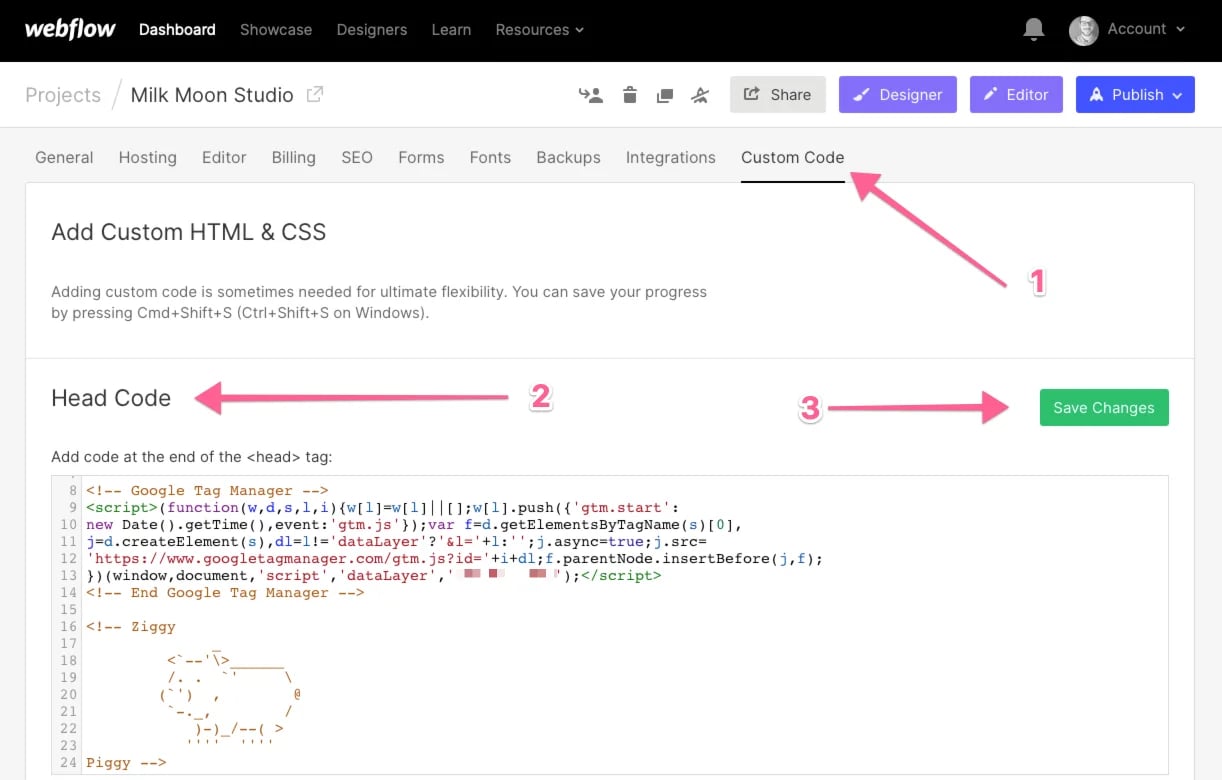Open the Account dropdown
1222x780 pixels.
tap(1135, 29)
